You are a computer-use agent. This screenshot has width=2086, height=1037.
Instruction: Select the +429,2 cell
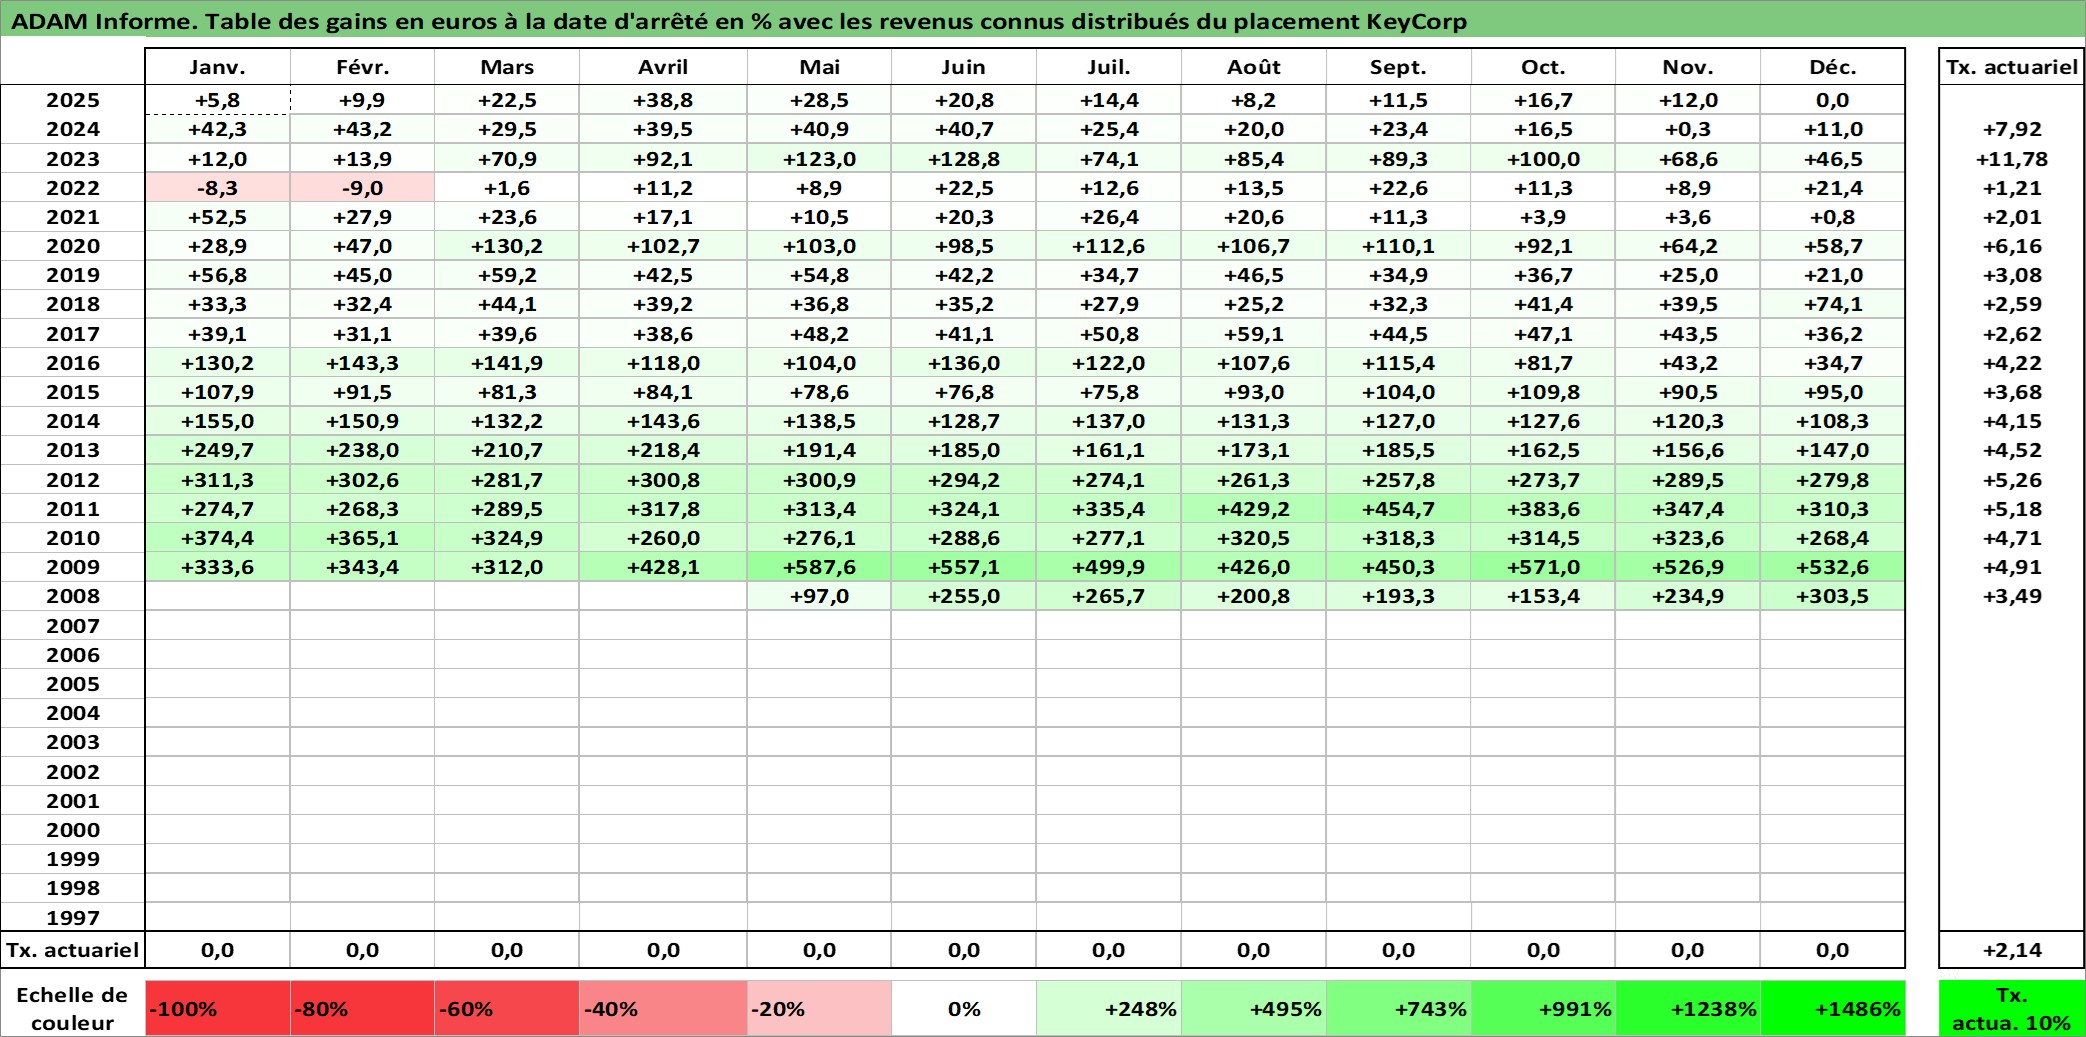pos(1254,509)
